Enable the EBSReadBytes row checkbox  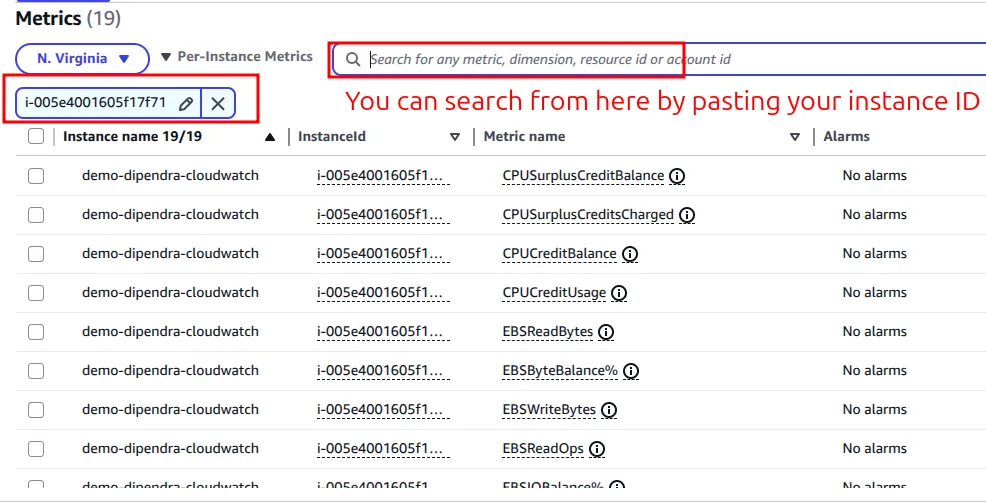pos(36,332)
